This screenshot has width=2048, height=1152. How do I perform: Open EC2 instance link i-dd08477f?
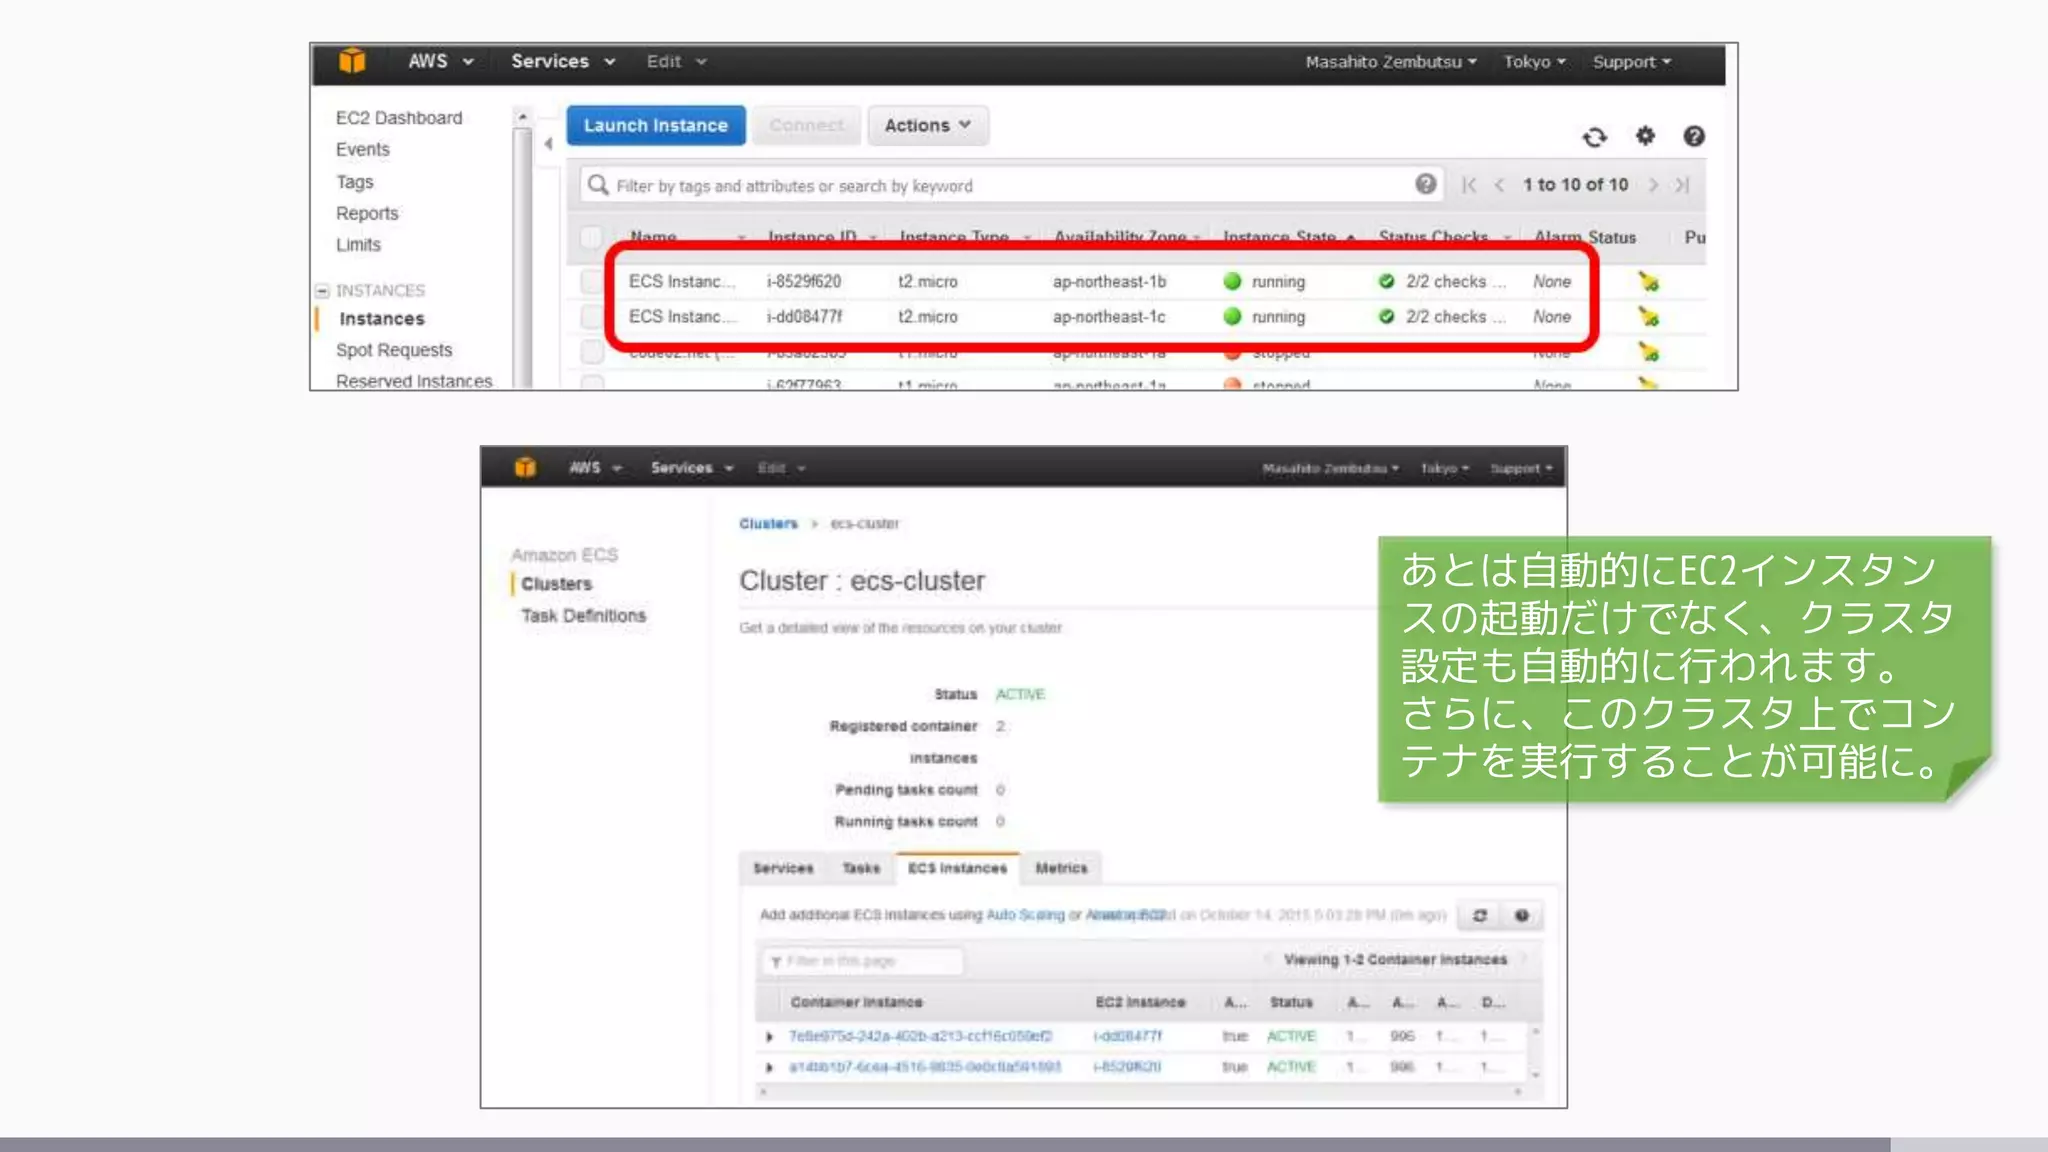tap(1127, 1037)
